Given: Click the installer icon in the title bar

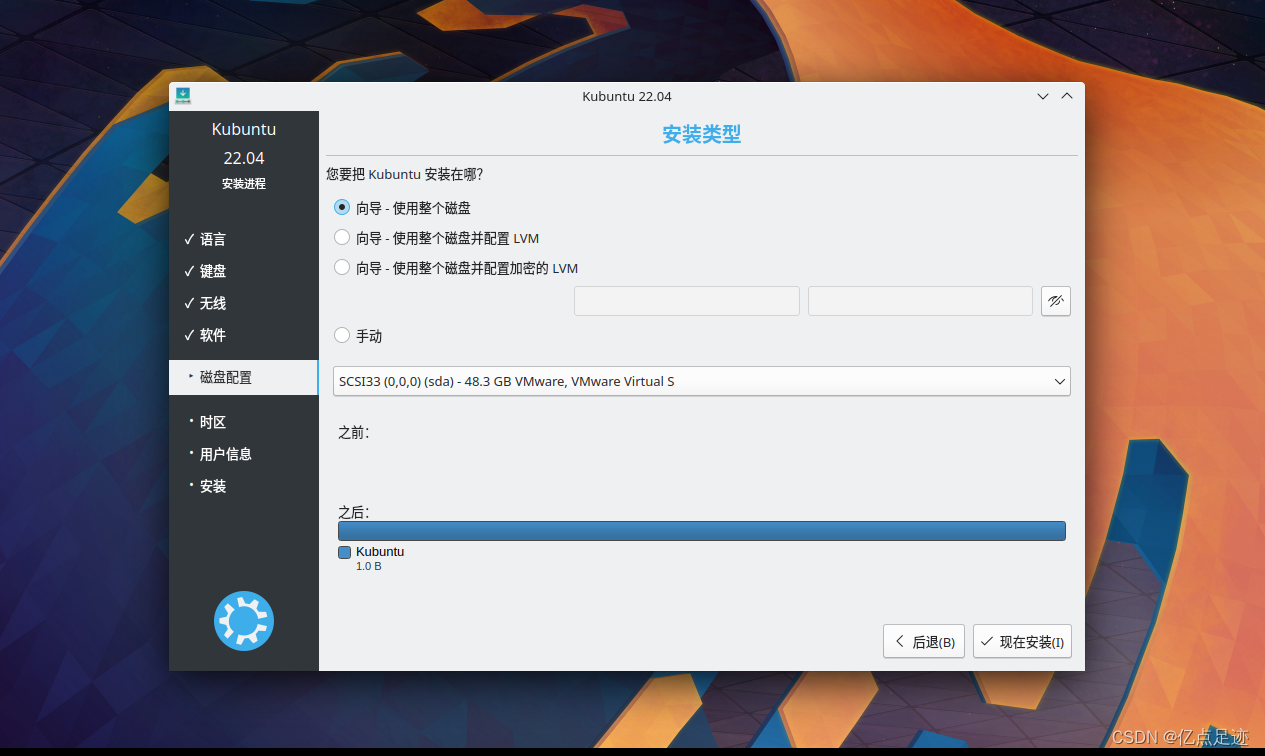Looking at the screenshot, I should [183, 96].
